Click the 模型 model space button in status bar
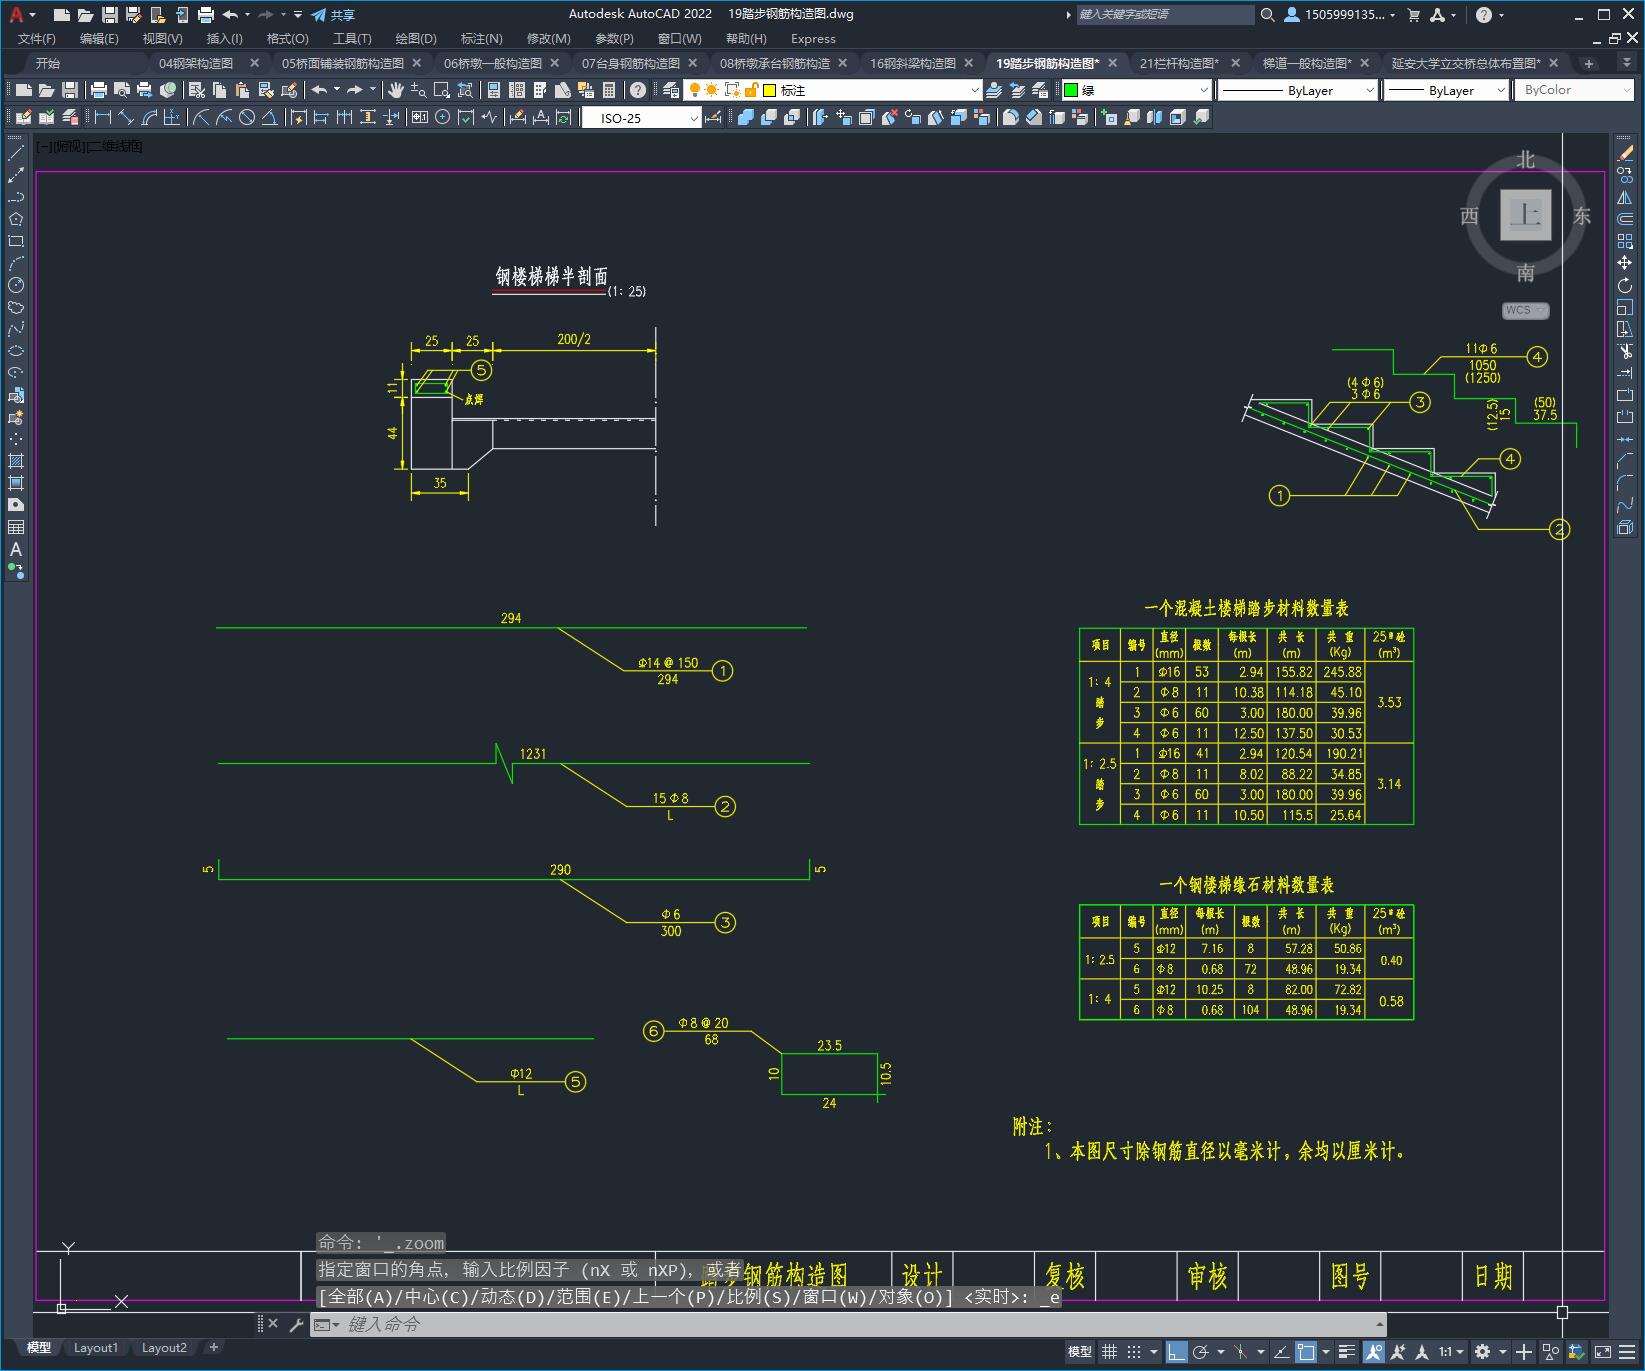1645x1371 pixels. point(1080,1352)
